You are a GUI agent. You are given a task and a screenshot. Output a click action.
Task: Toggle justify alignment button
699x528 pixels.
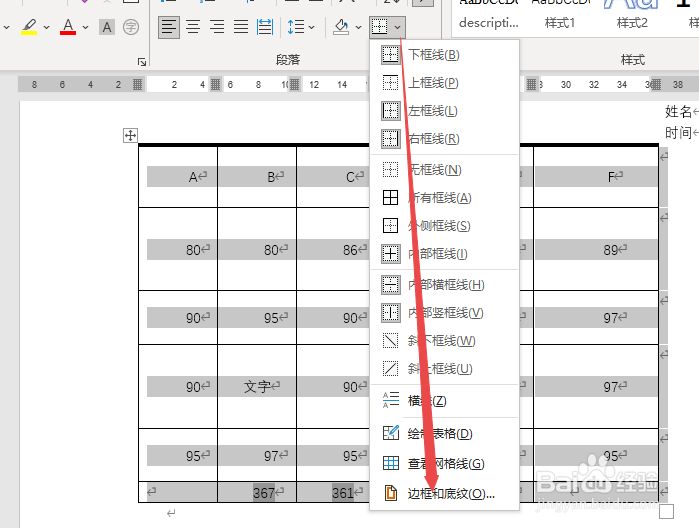[x=241, y=27]
